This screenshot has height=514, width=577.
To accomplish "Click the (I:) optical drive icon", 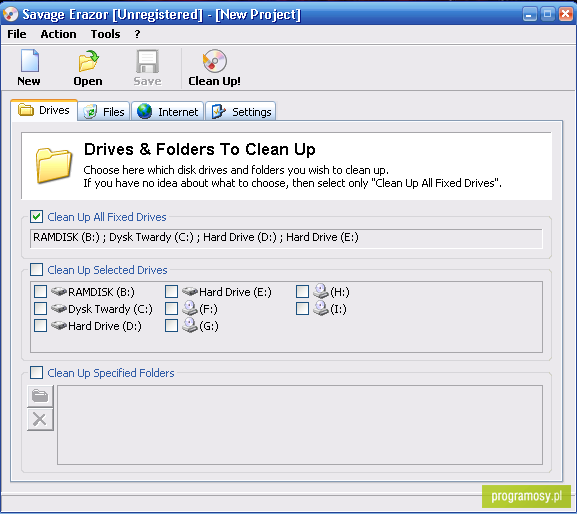I will pos(321,308).
